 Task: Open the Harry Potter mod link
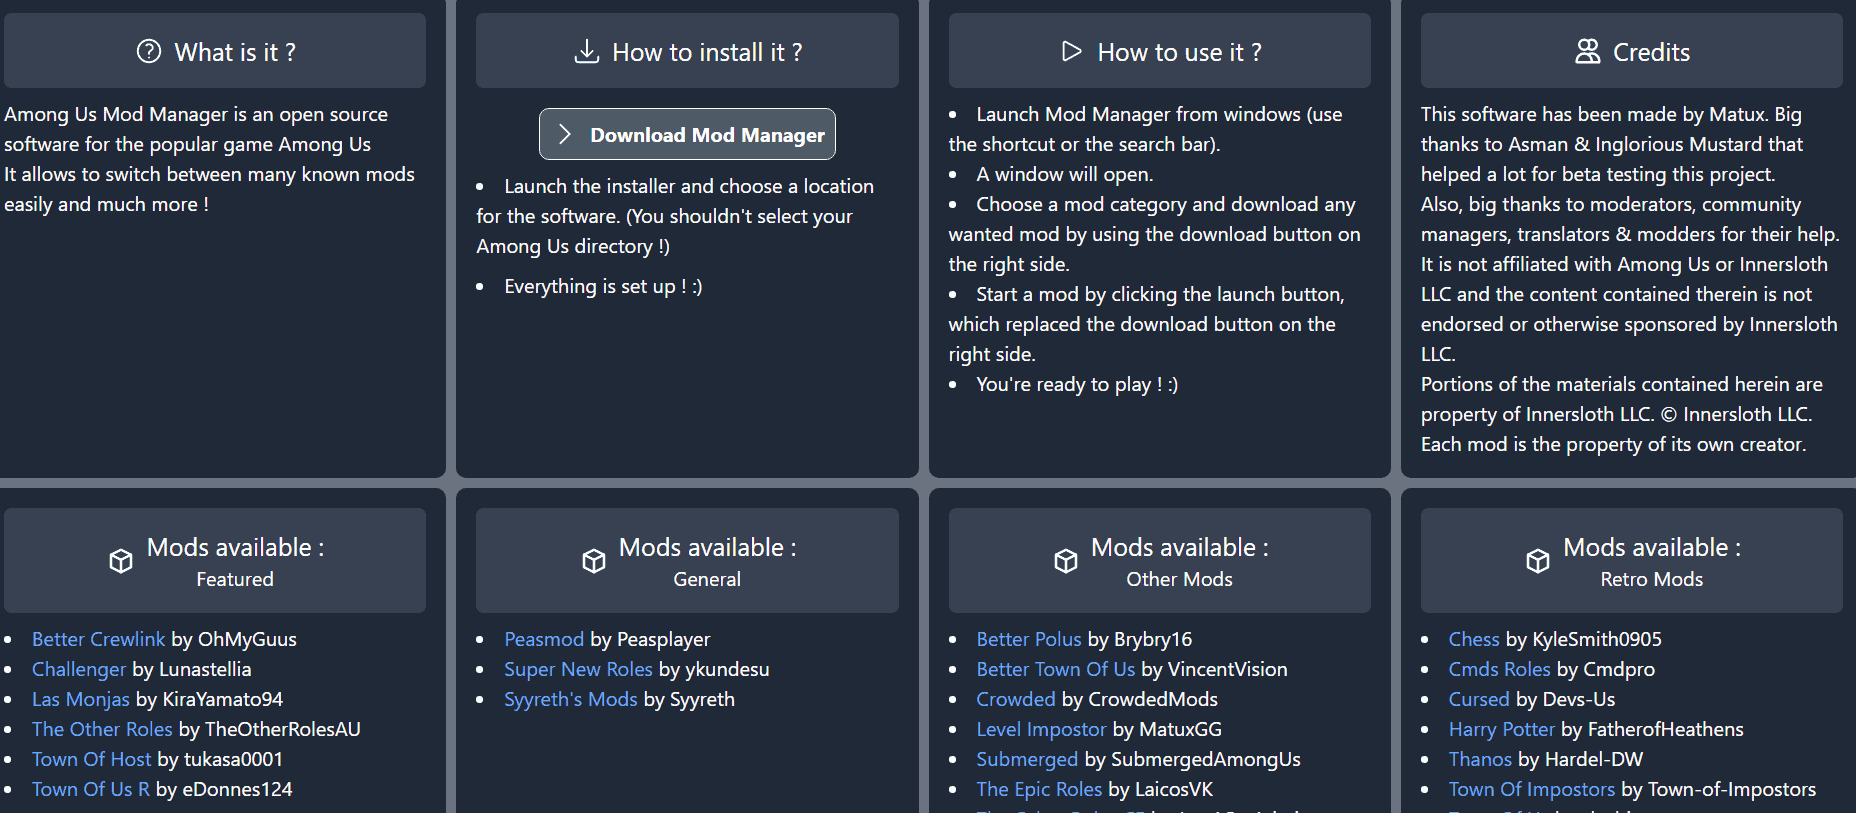[x=1502, y=729]
